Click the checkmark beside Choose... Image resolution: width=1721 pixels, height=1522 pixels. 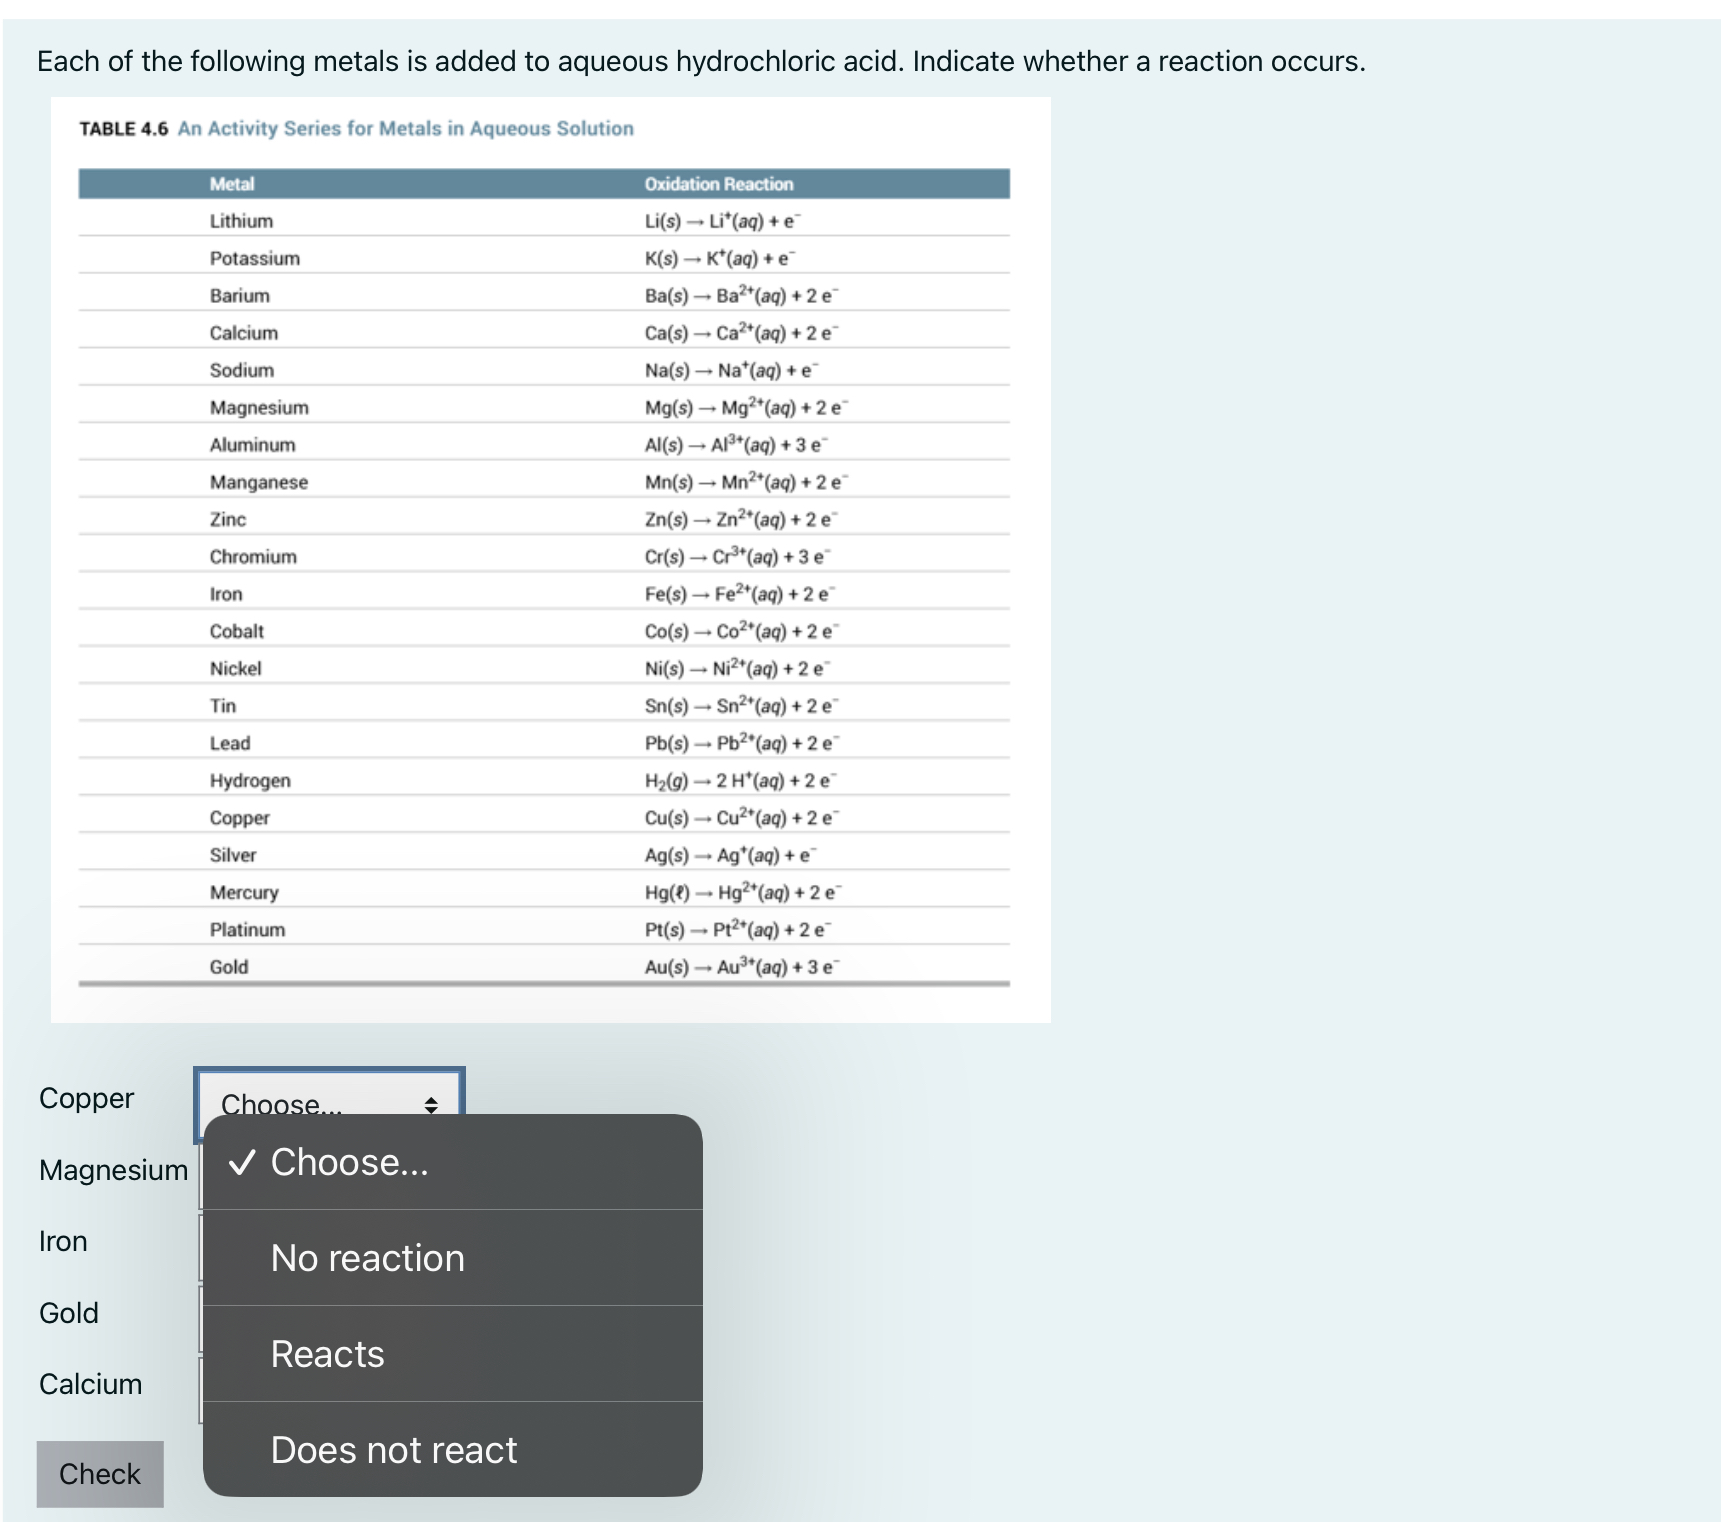pyautogui.click(x=240, y=1162)
